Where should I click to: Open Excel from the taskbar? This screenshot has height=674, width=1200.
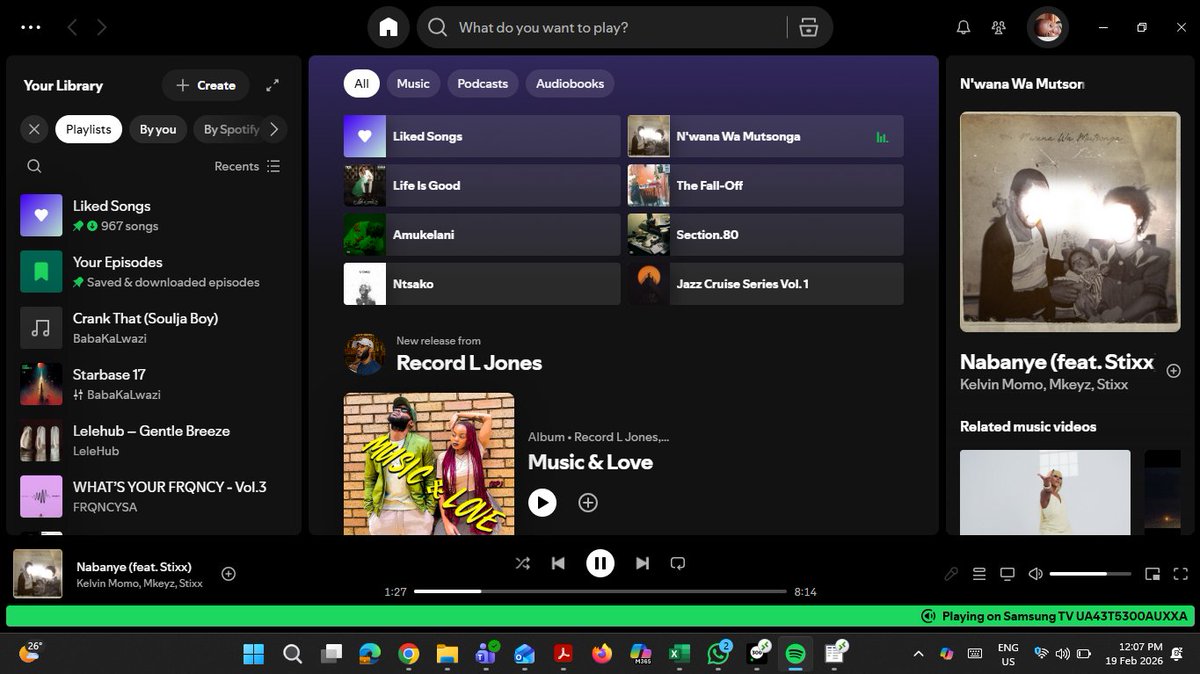point(679,654)
